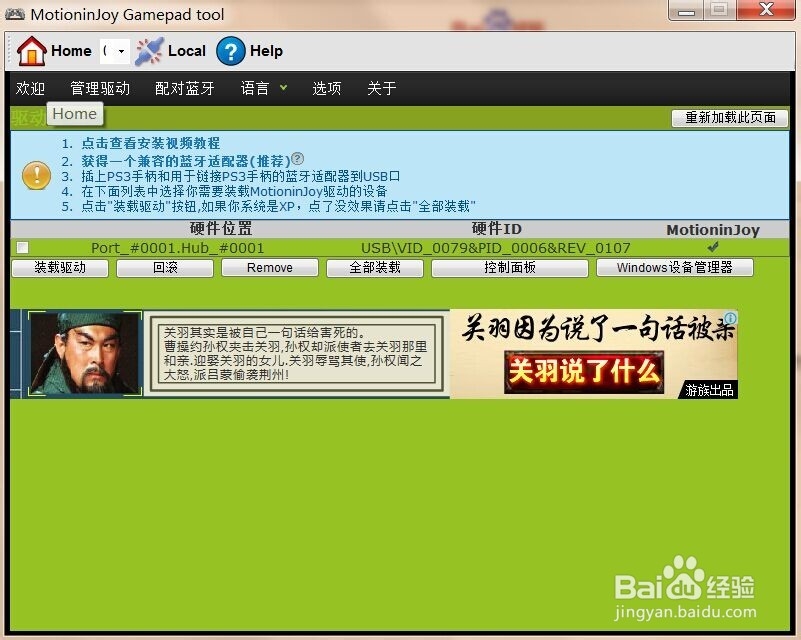This screenshot has width=801, height=640.
Task: Click the gamepad icon in the title bar
Action: (15, 14)
